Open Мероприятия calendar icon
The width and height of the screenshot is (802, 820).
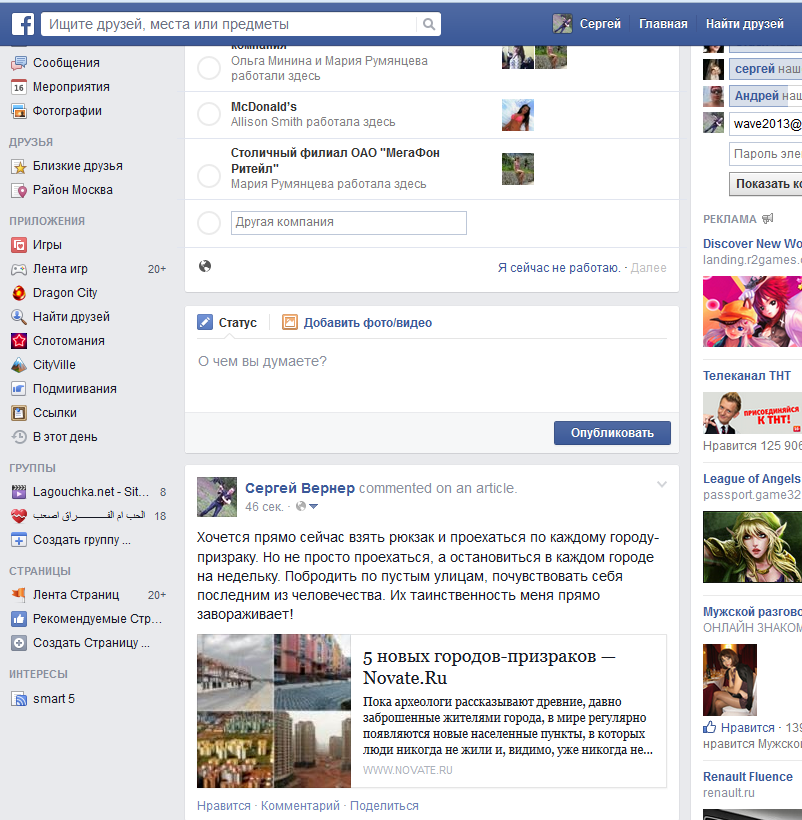[19, 87]
